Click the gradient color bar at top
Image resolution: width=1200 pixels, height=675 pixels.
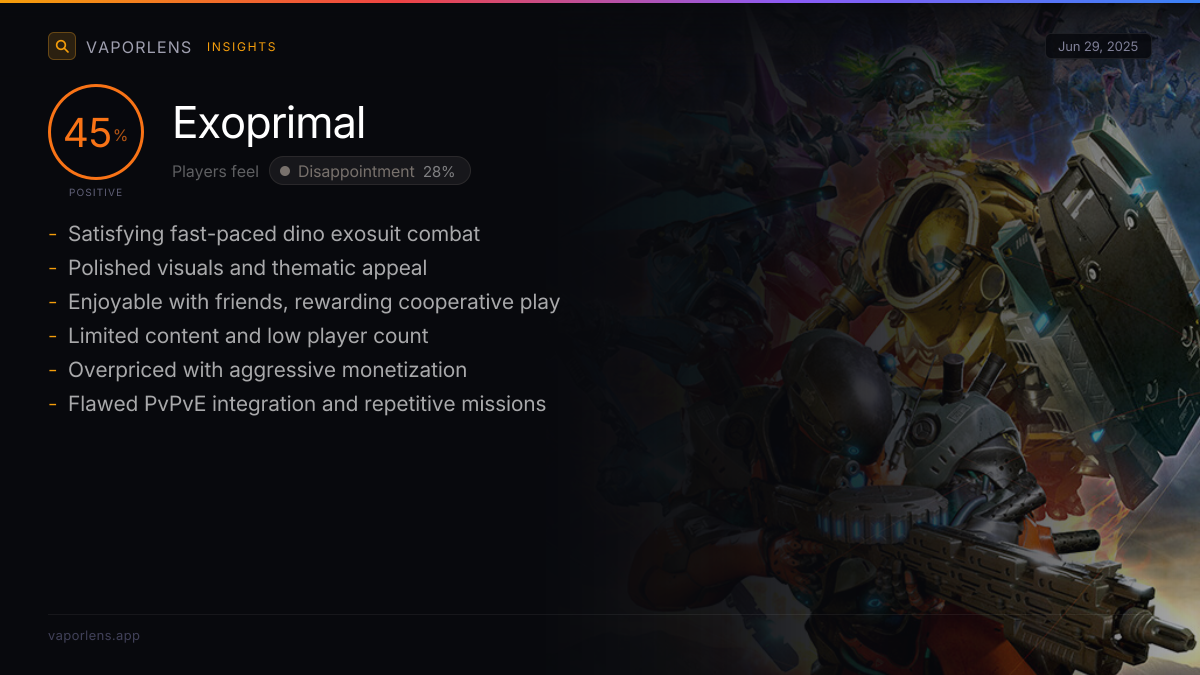pyautogui.click(x=600, y=1)
